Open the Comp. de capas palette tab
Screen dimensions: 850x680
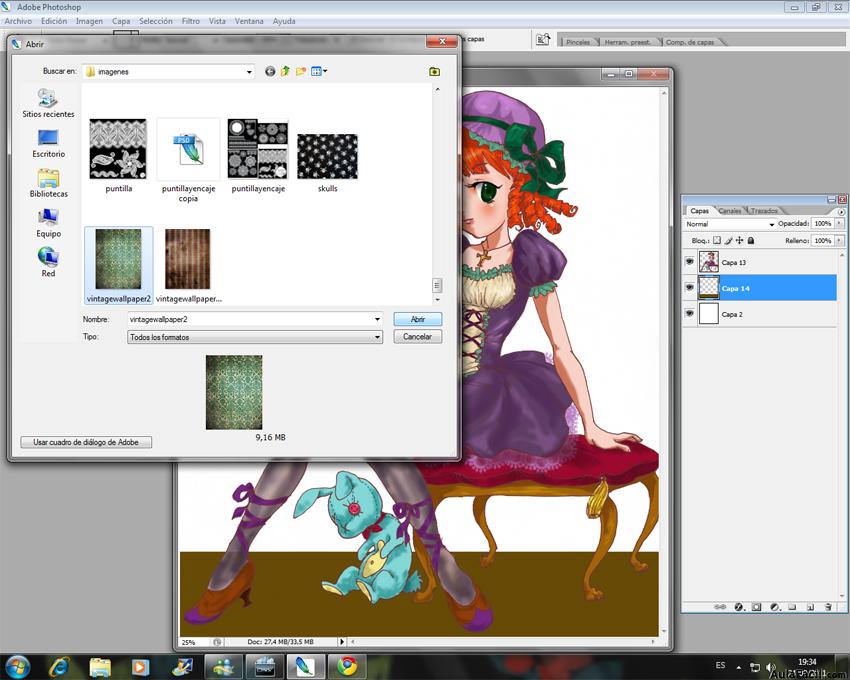tap(690, 42)
